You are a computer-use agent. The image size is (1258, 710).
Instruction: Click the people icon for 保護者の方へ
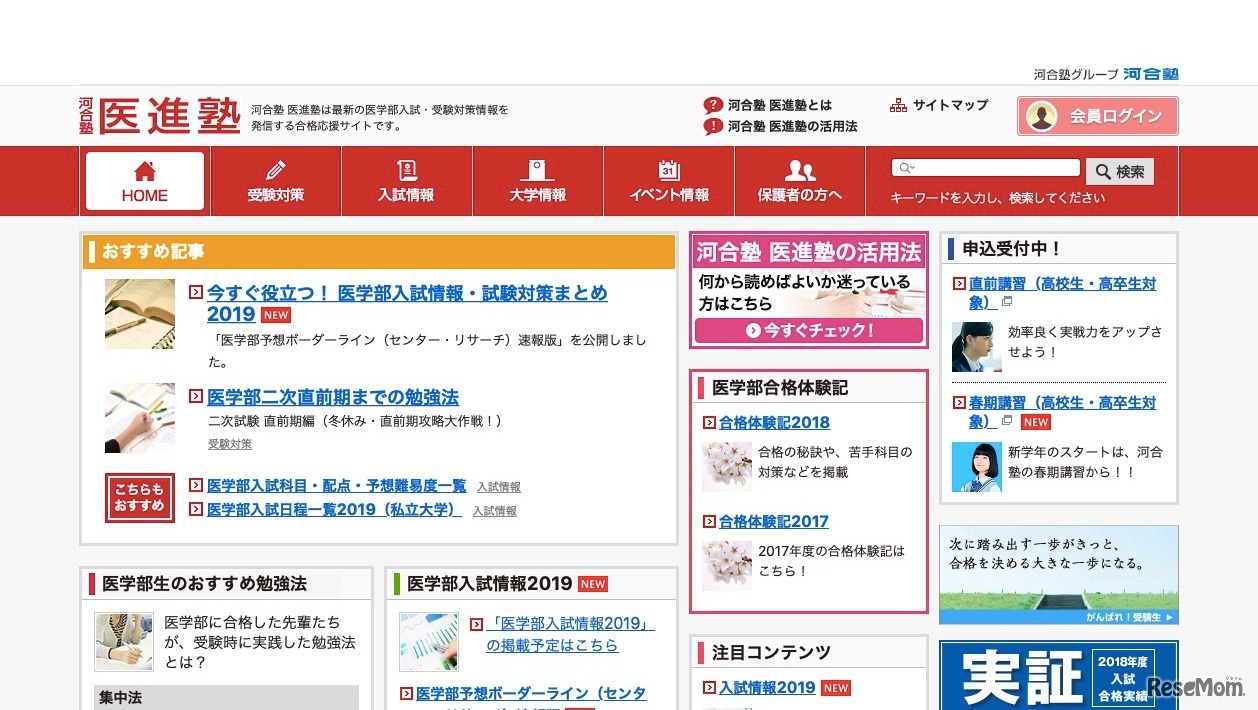click(x=800, y=168)
